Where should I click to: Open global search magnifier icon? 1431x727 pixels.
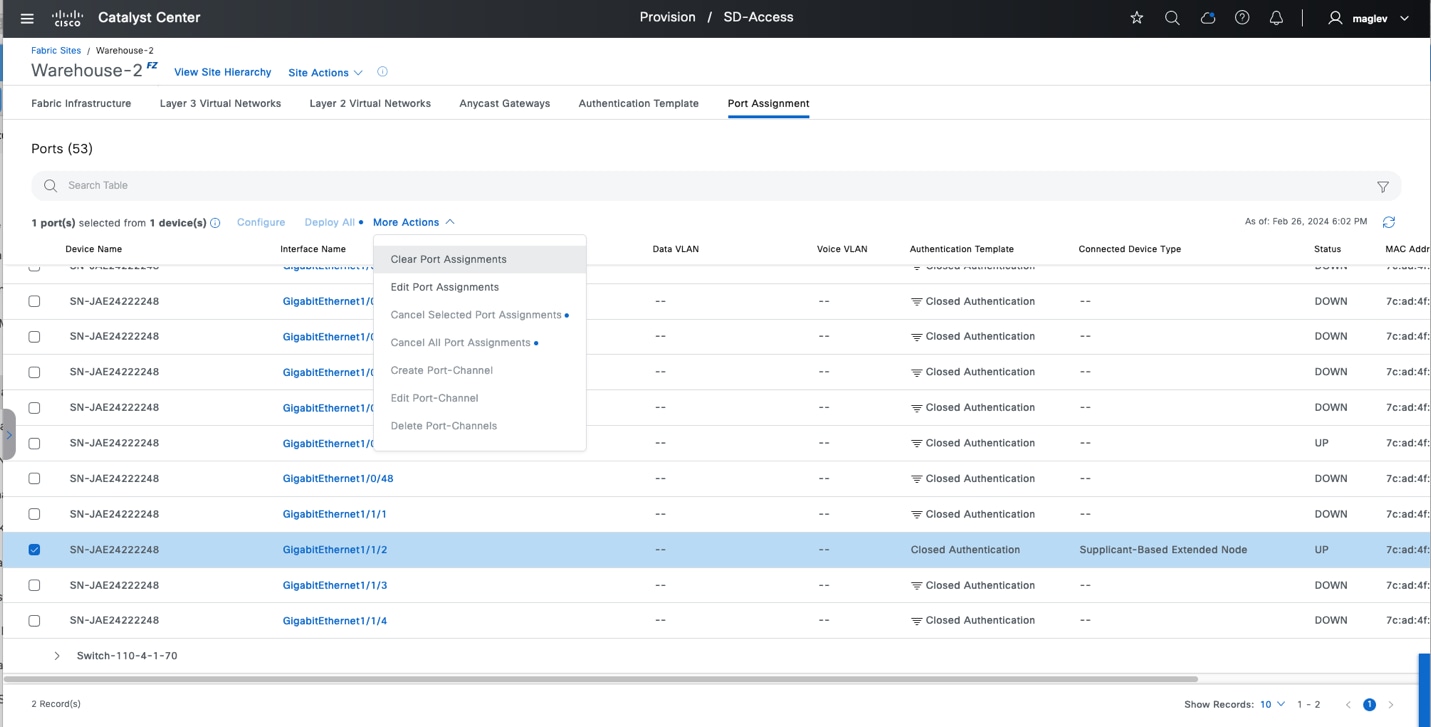(1172, 18)
